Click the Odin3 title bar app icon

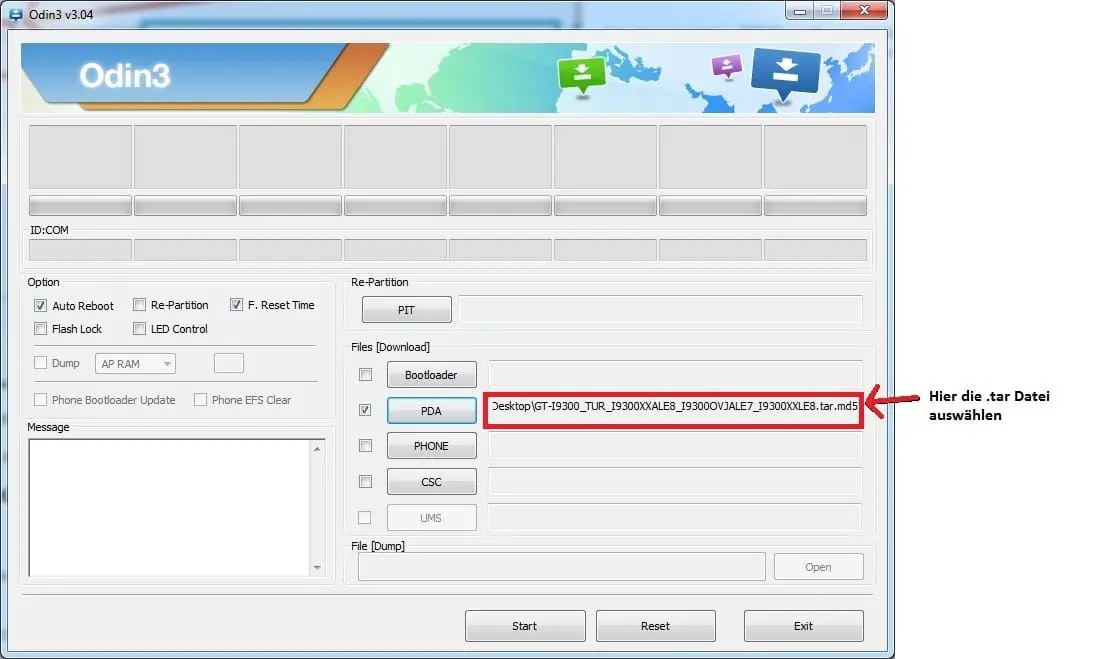[15, 14]
